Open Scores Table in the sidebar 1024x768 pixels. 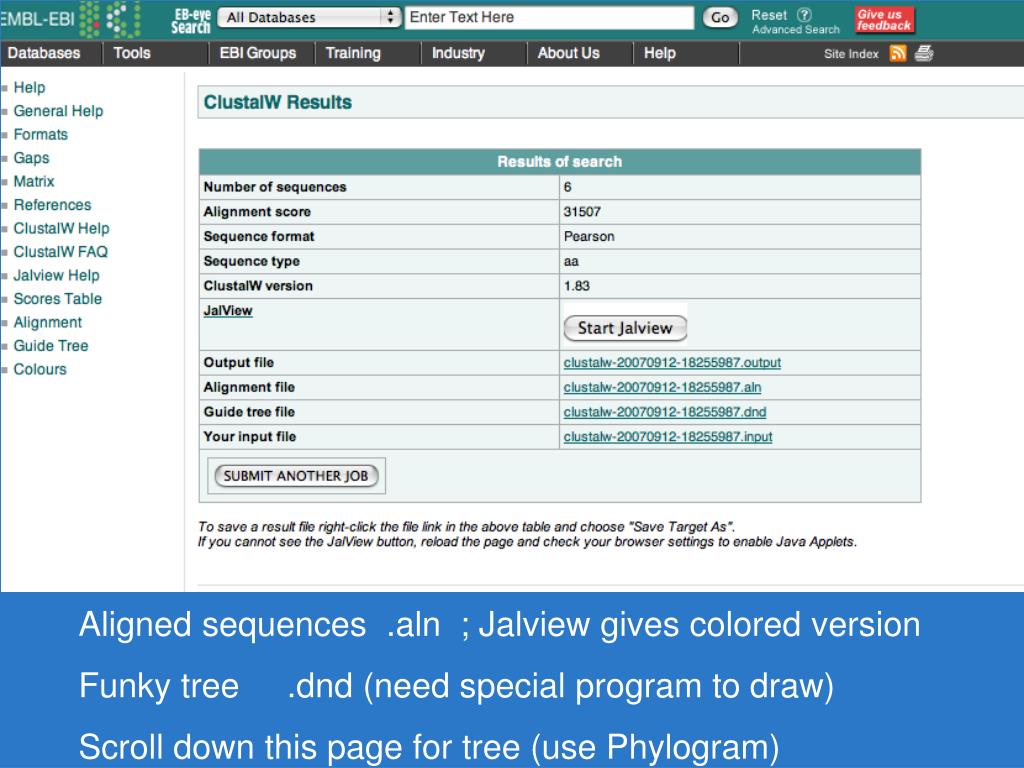57,299
